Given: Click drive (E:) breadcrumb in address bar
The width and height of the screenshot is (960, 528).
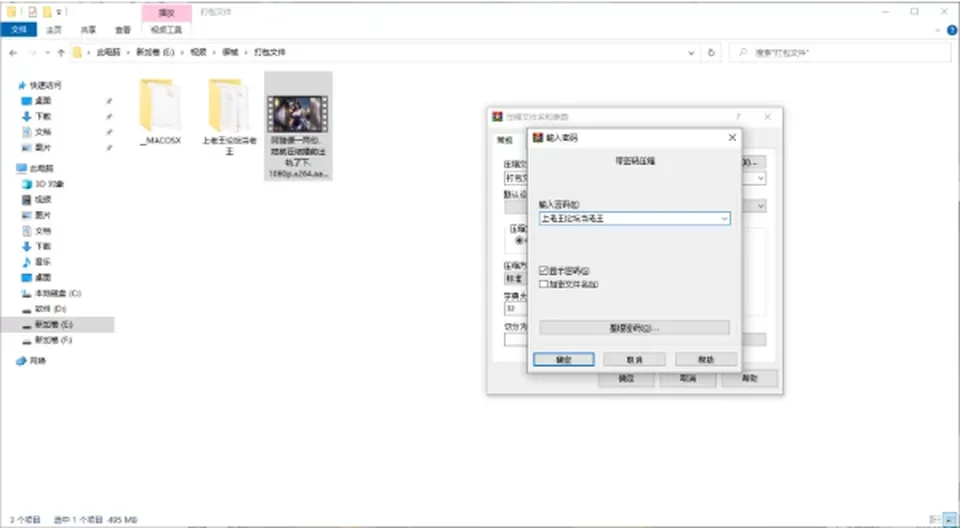Looking at the screenshot, I should pos(155,53).
